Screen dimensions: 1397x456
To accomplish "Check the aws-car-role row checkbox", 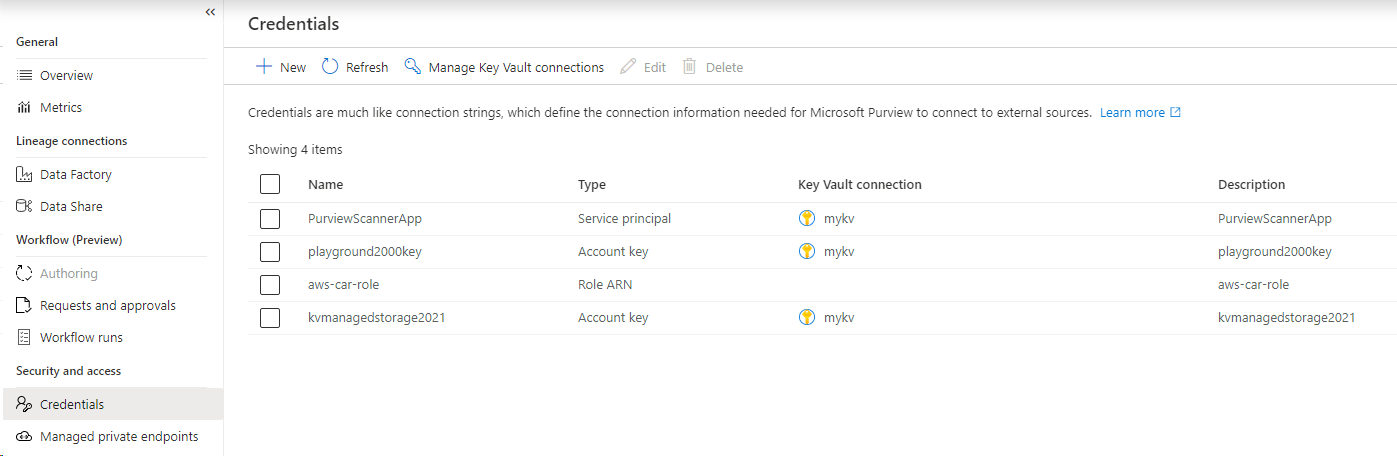I will [x=269, y=284].
